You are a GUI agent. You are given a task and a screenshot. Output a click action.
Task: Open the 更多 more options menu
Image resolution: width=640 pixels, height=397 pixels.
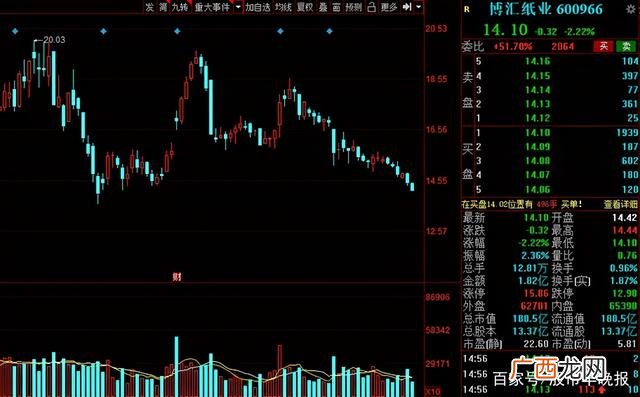pos(389,7)
